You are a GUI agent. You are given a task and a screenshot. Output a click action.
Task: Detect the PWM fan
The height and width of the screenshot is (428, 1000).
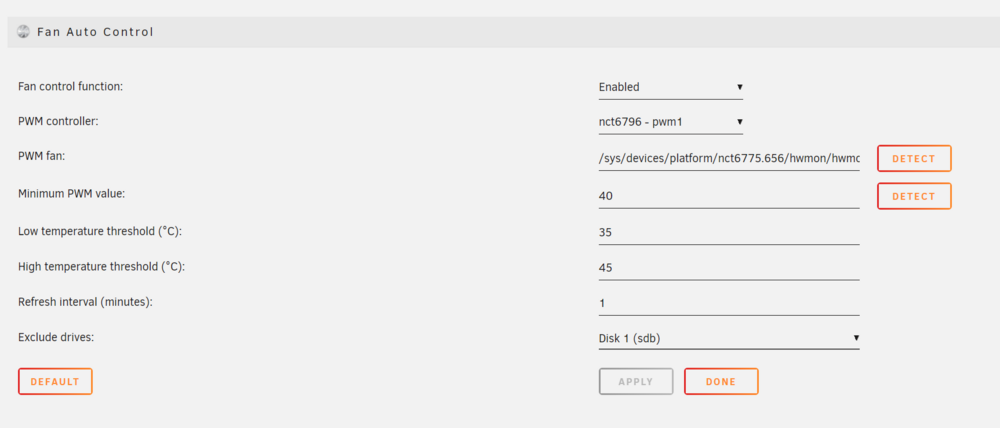click(914, 159)
